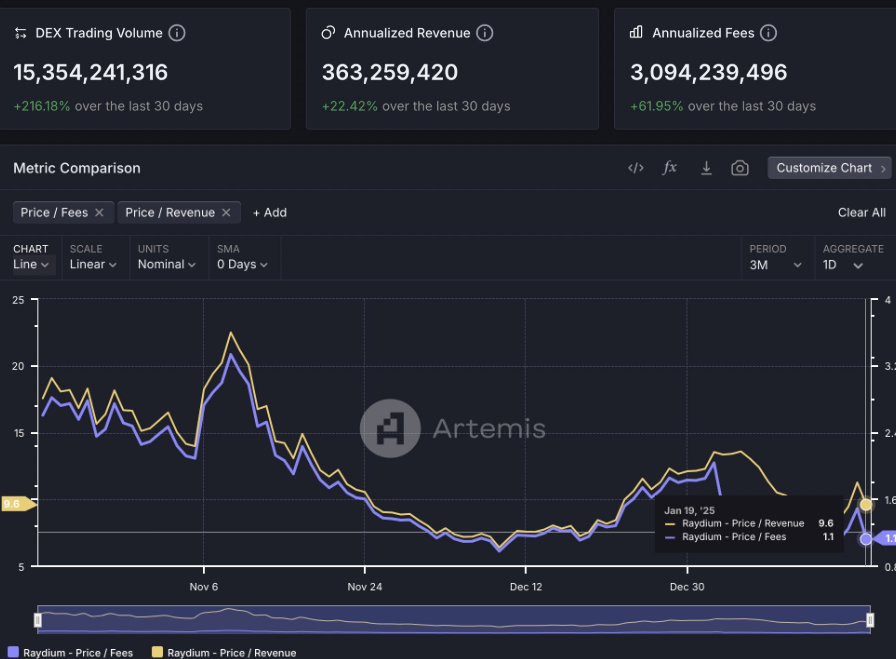The image size is (896, 659).
Task: Open the SMA 0 Days dropdown
Action: 243,264
